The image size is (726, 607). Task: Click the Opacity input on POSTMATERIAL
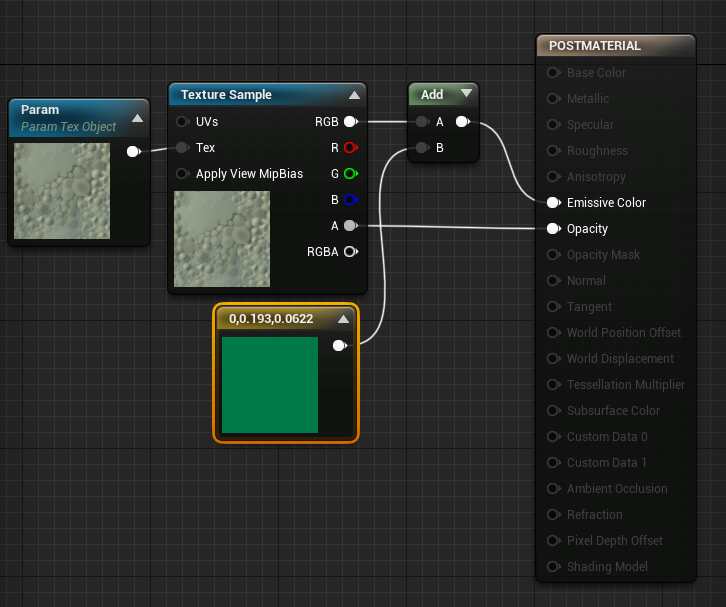tap(554, 229)
